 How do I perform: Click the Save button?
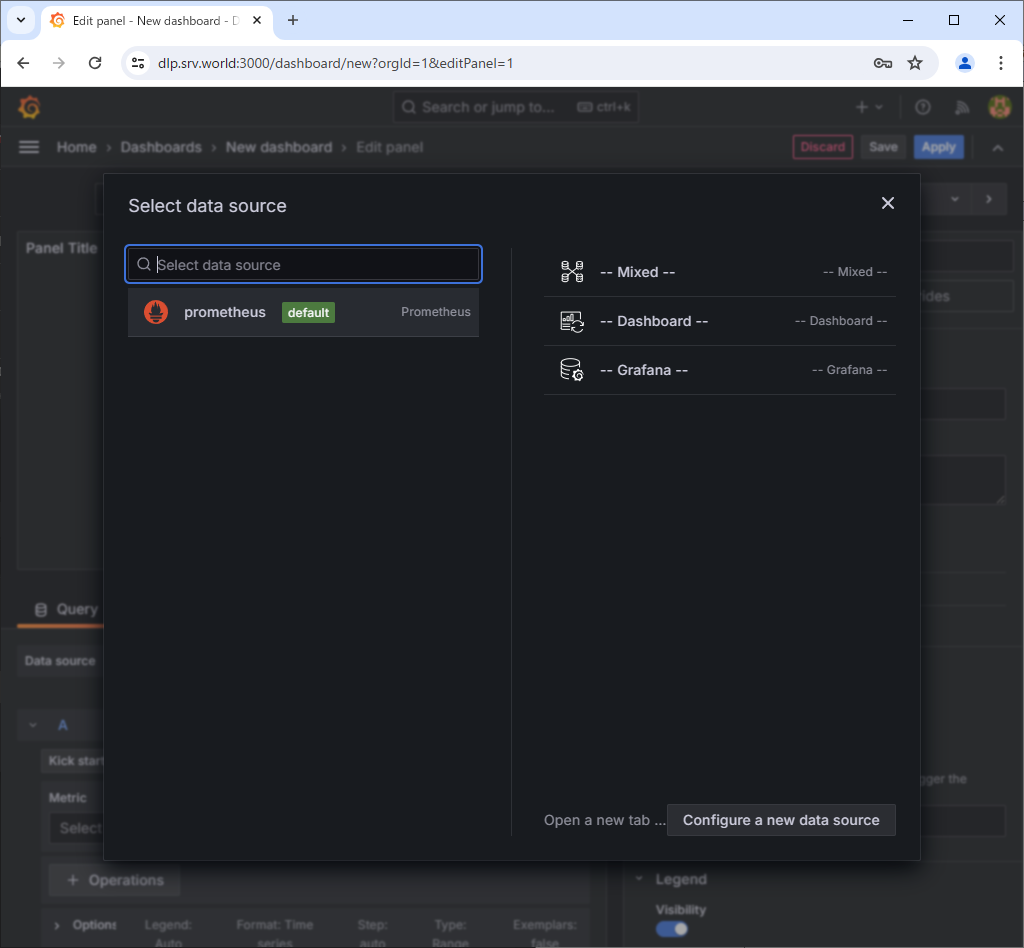(x=883, y=147)
